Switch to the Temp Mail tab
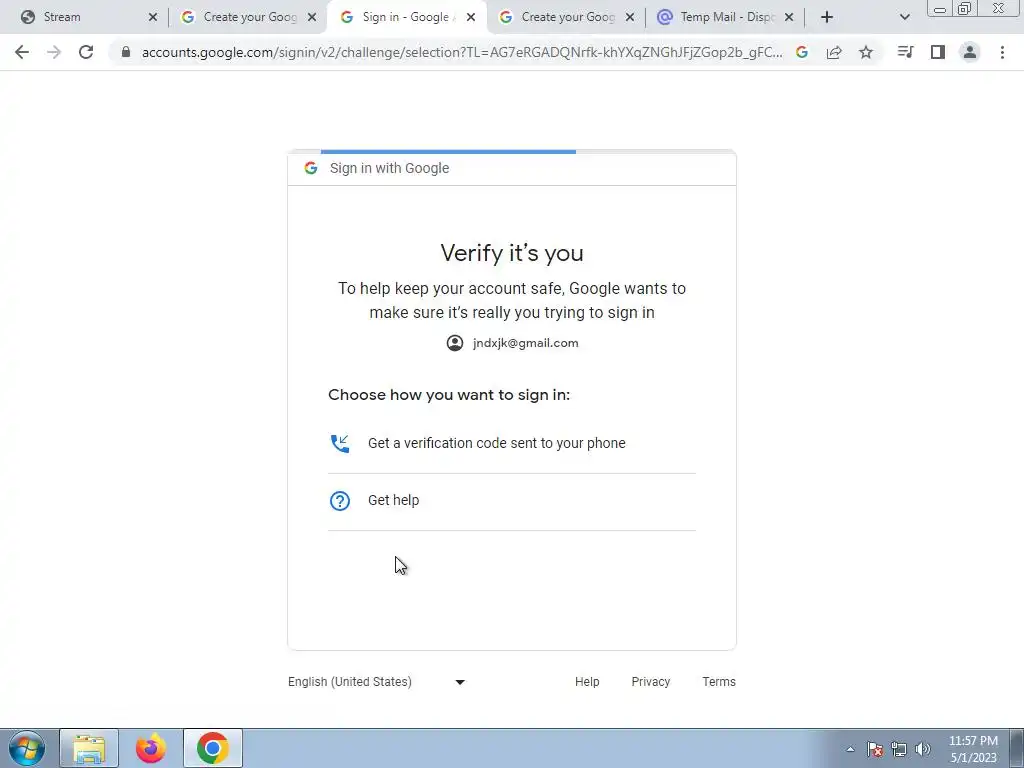Viewport: 1024px width, 768px height. click(x=725, y=17)
